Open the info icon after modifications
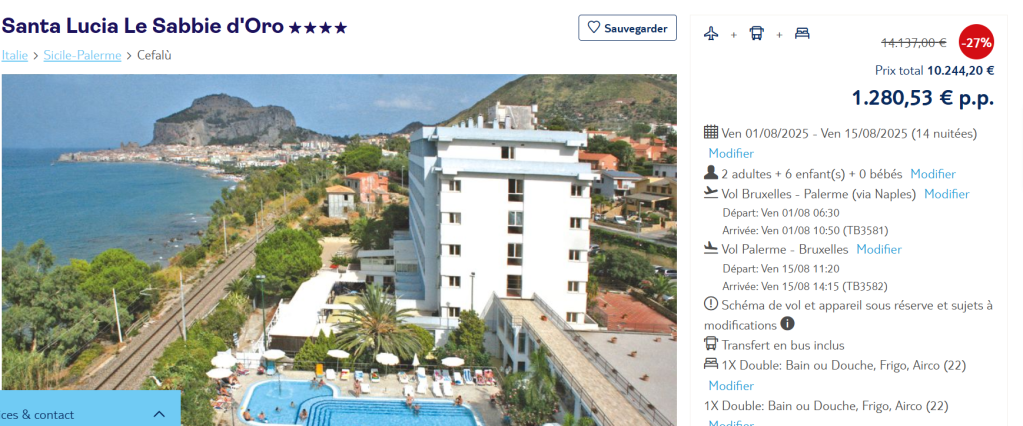Image resolution: width=1023 pixels, height=426 pixels. tap(787, 324)
